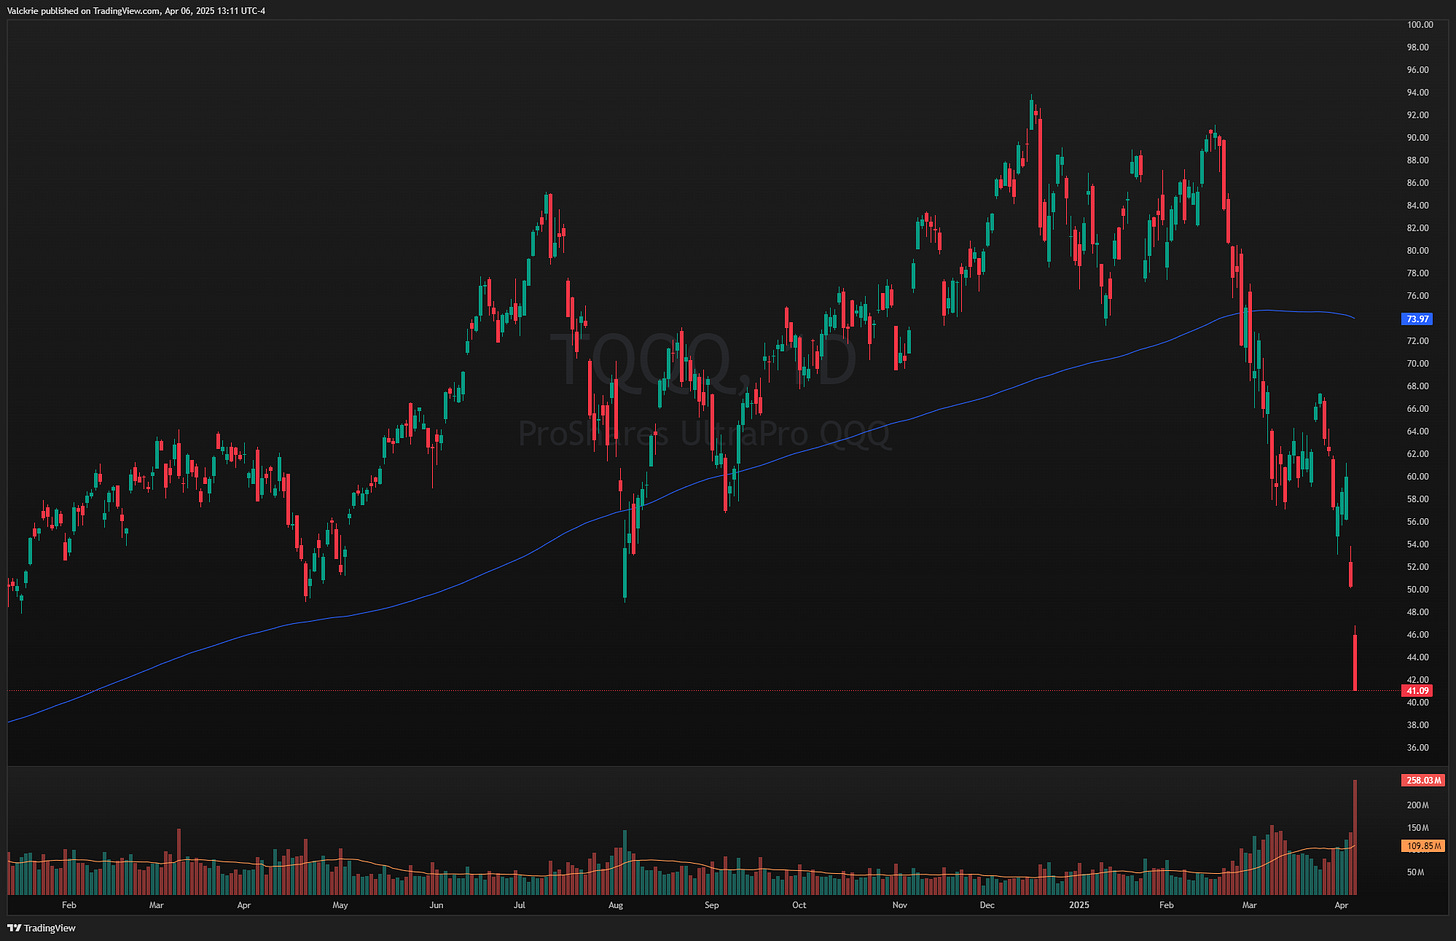Click the Sep label on the time axis
The image size is (1456, 941).
pyautogui.click(x=711, y=905)
